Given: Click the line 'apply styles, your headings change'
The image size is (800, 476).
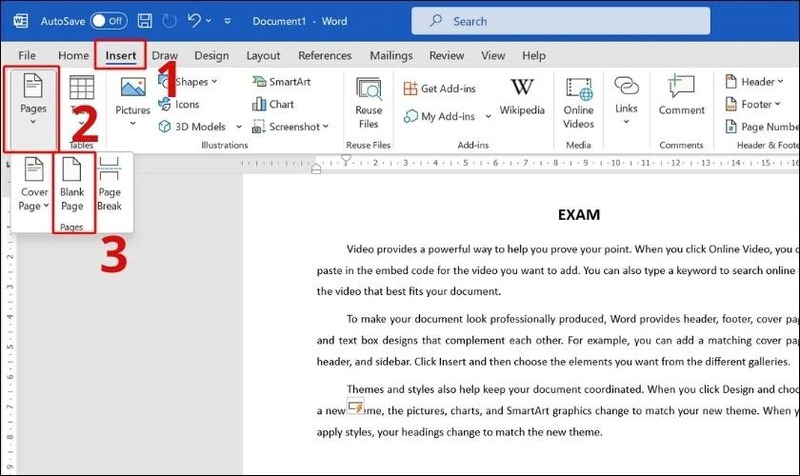Looking at the screenshot, I should (x=459, y=432).
